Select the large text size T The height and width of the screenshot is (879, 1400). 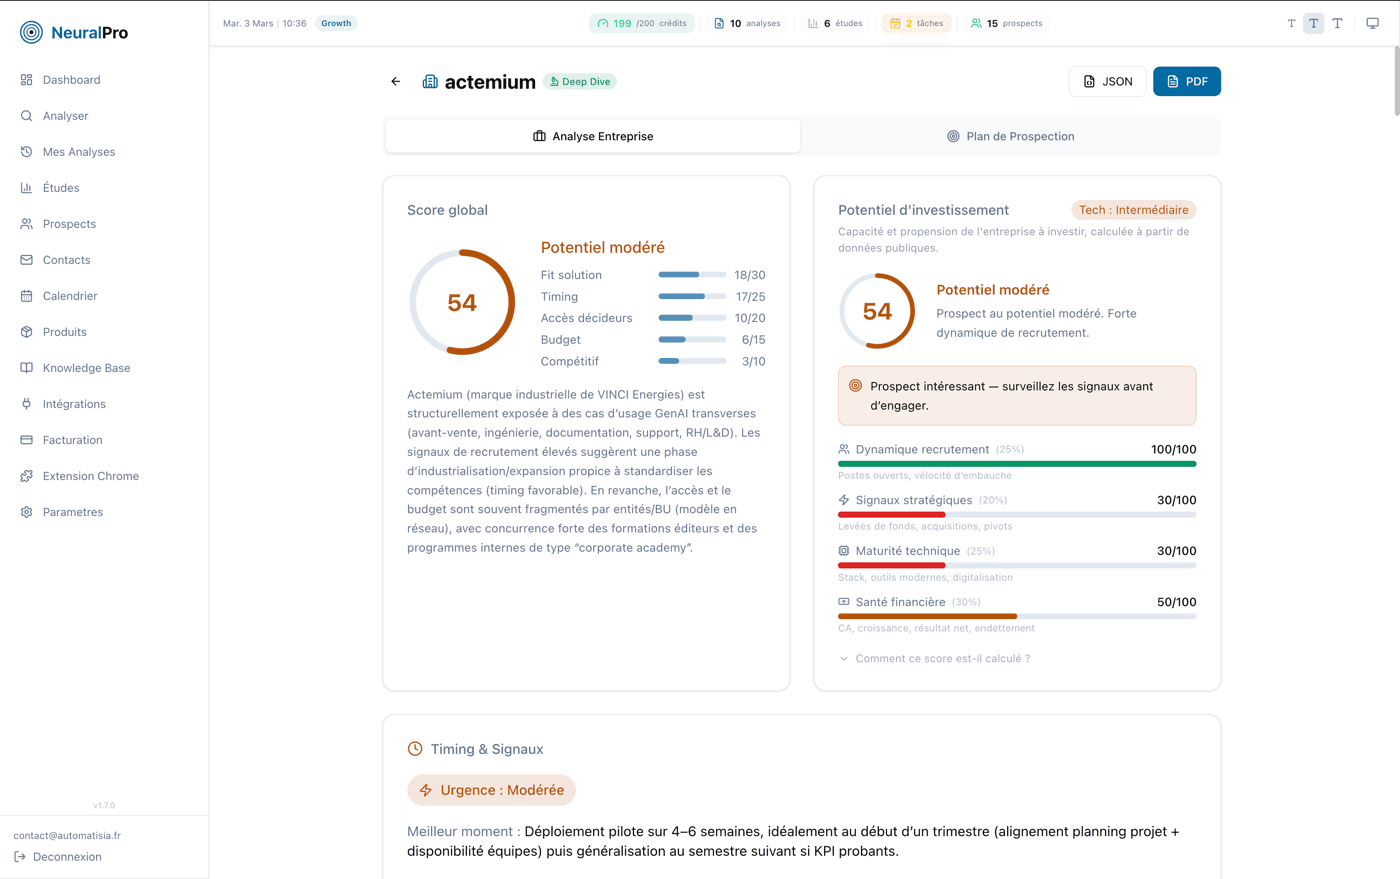1337,22
